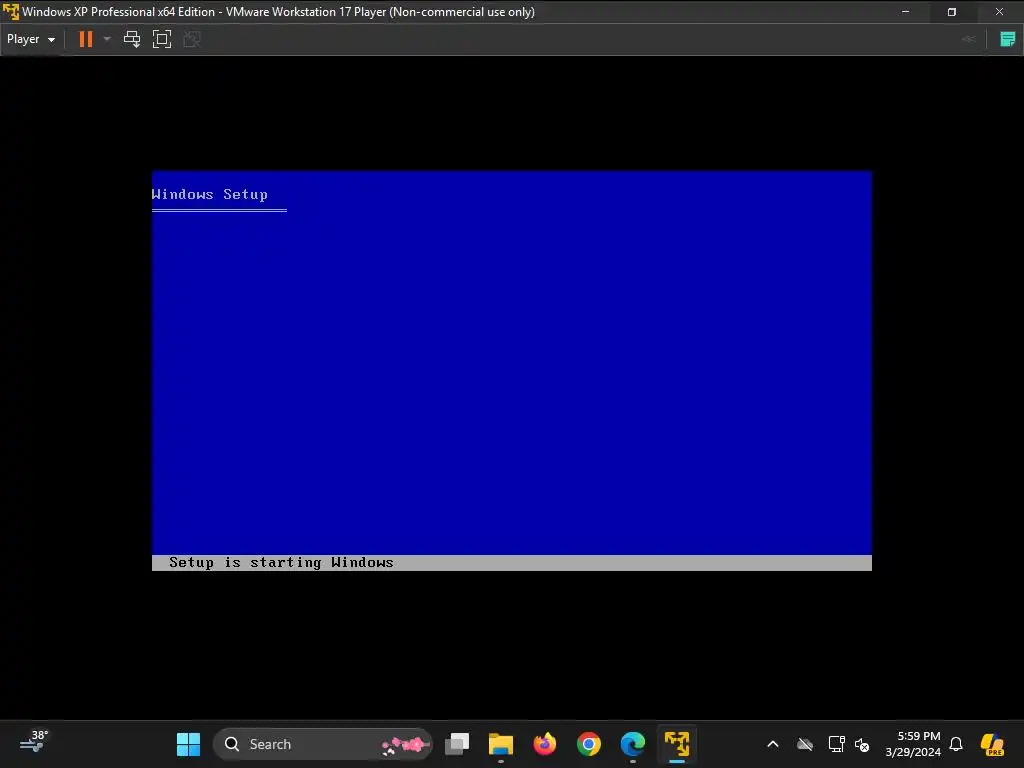Image resolution: width=1024 pixels, height=768 pixels.
Task: Click the 'Windows Setup' heading text
Action: 210,194
